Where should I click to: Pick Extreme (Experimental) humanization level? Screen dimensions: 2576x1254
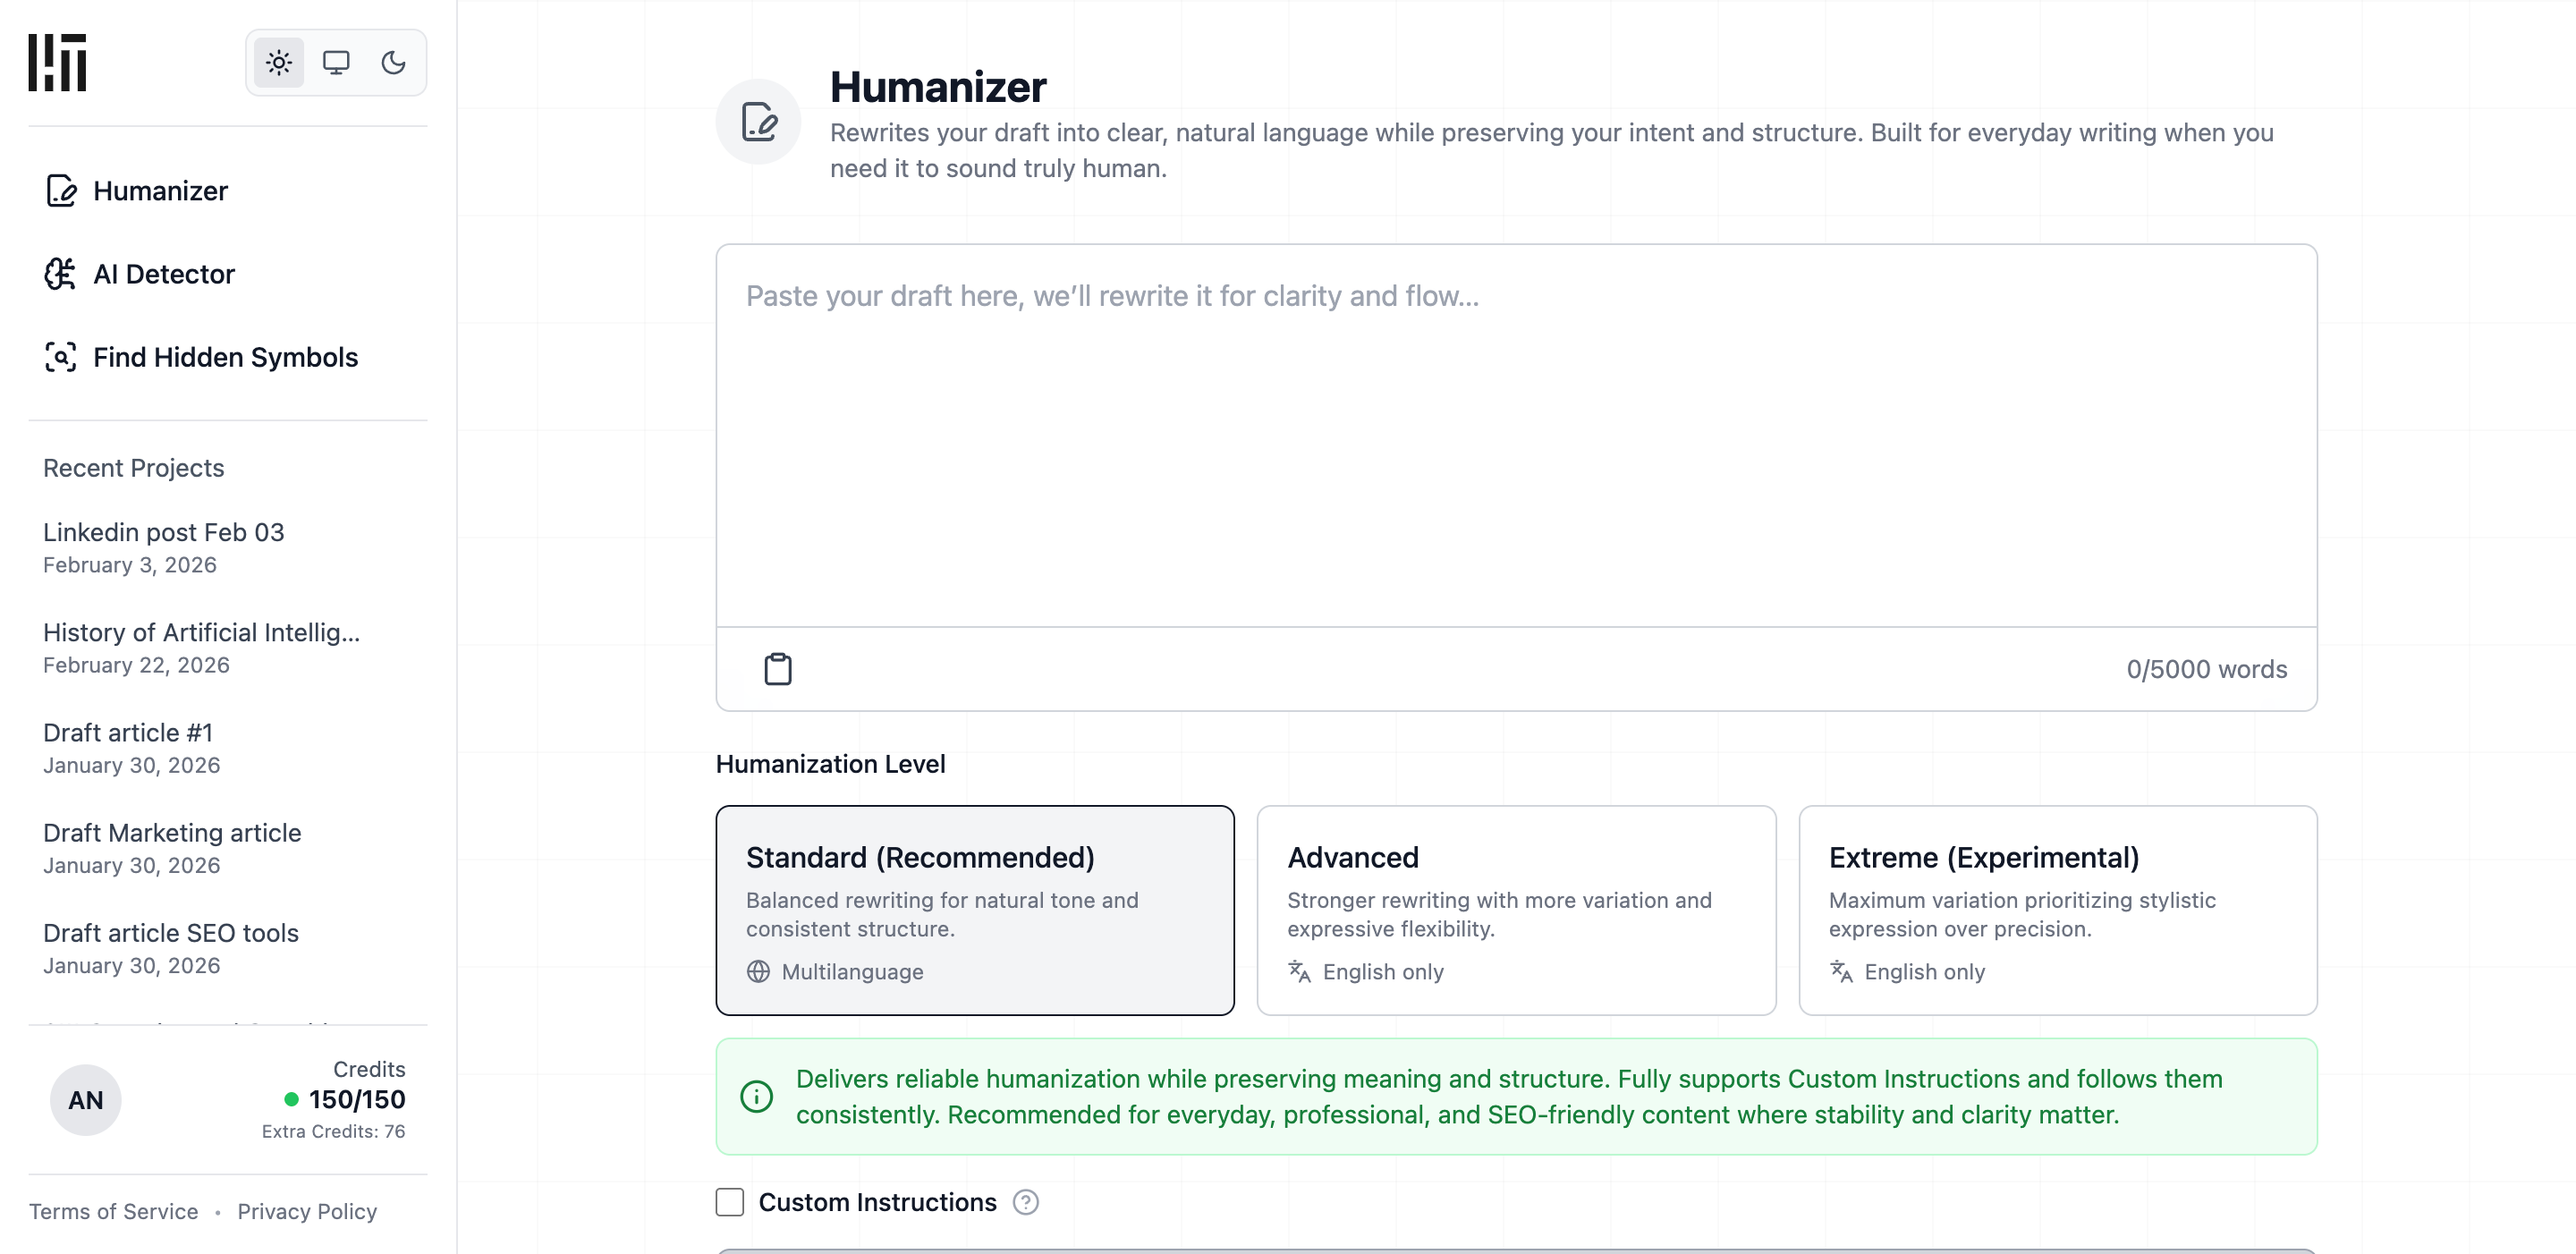(x=2057, y=910)
